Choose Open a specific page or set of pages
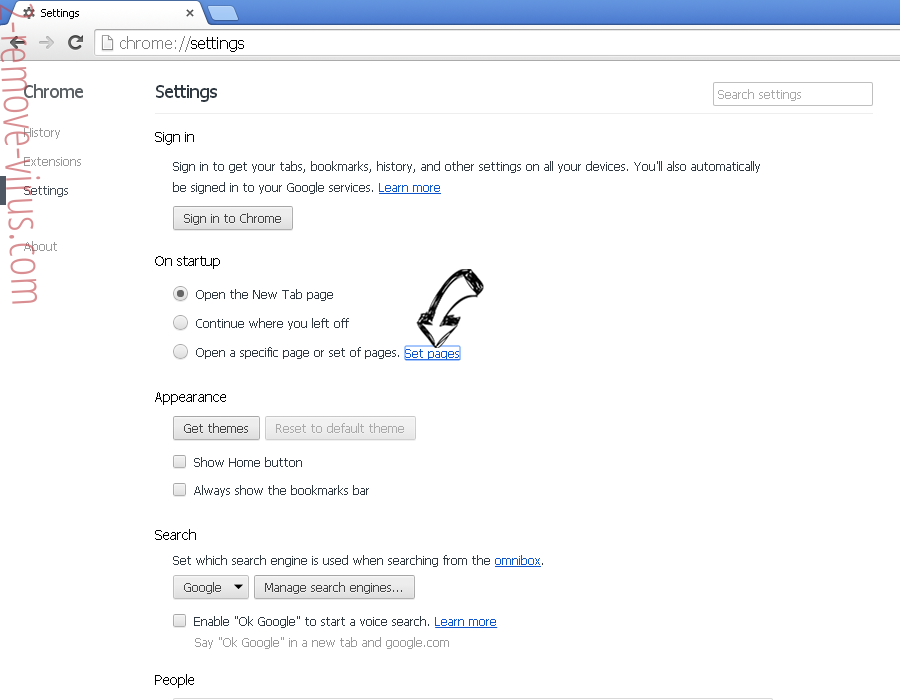900x700 pixels. pyautogui.click(x=180, y=351)
